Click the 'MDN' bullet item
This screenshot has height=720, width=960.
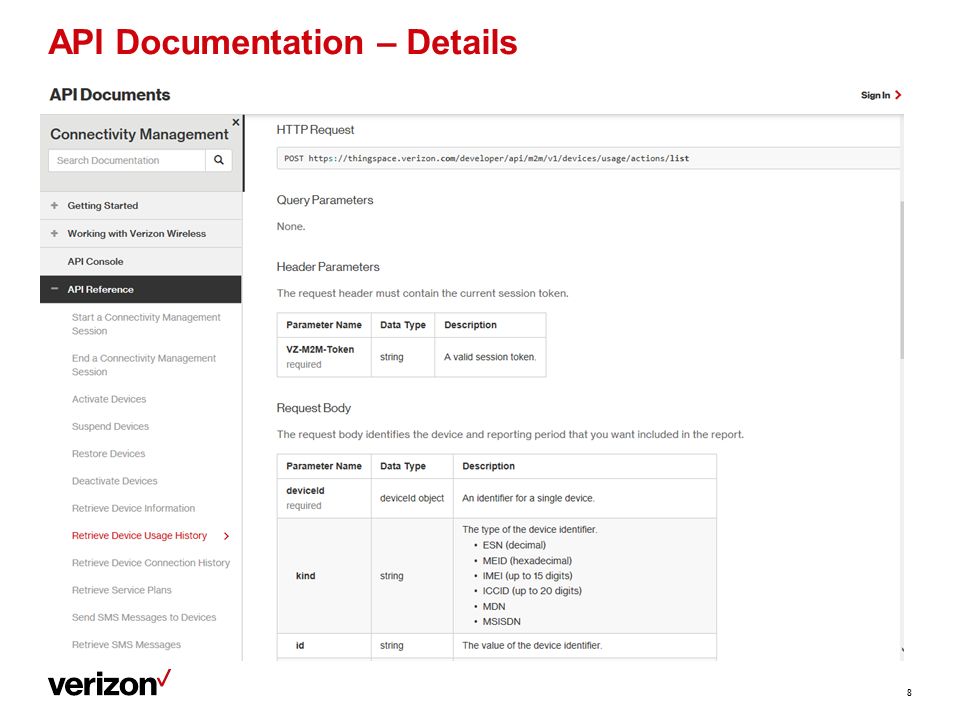click(493, 607)
